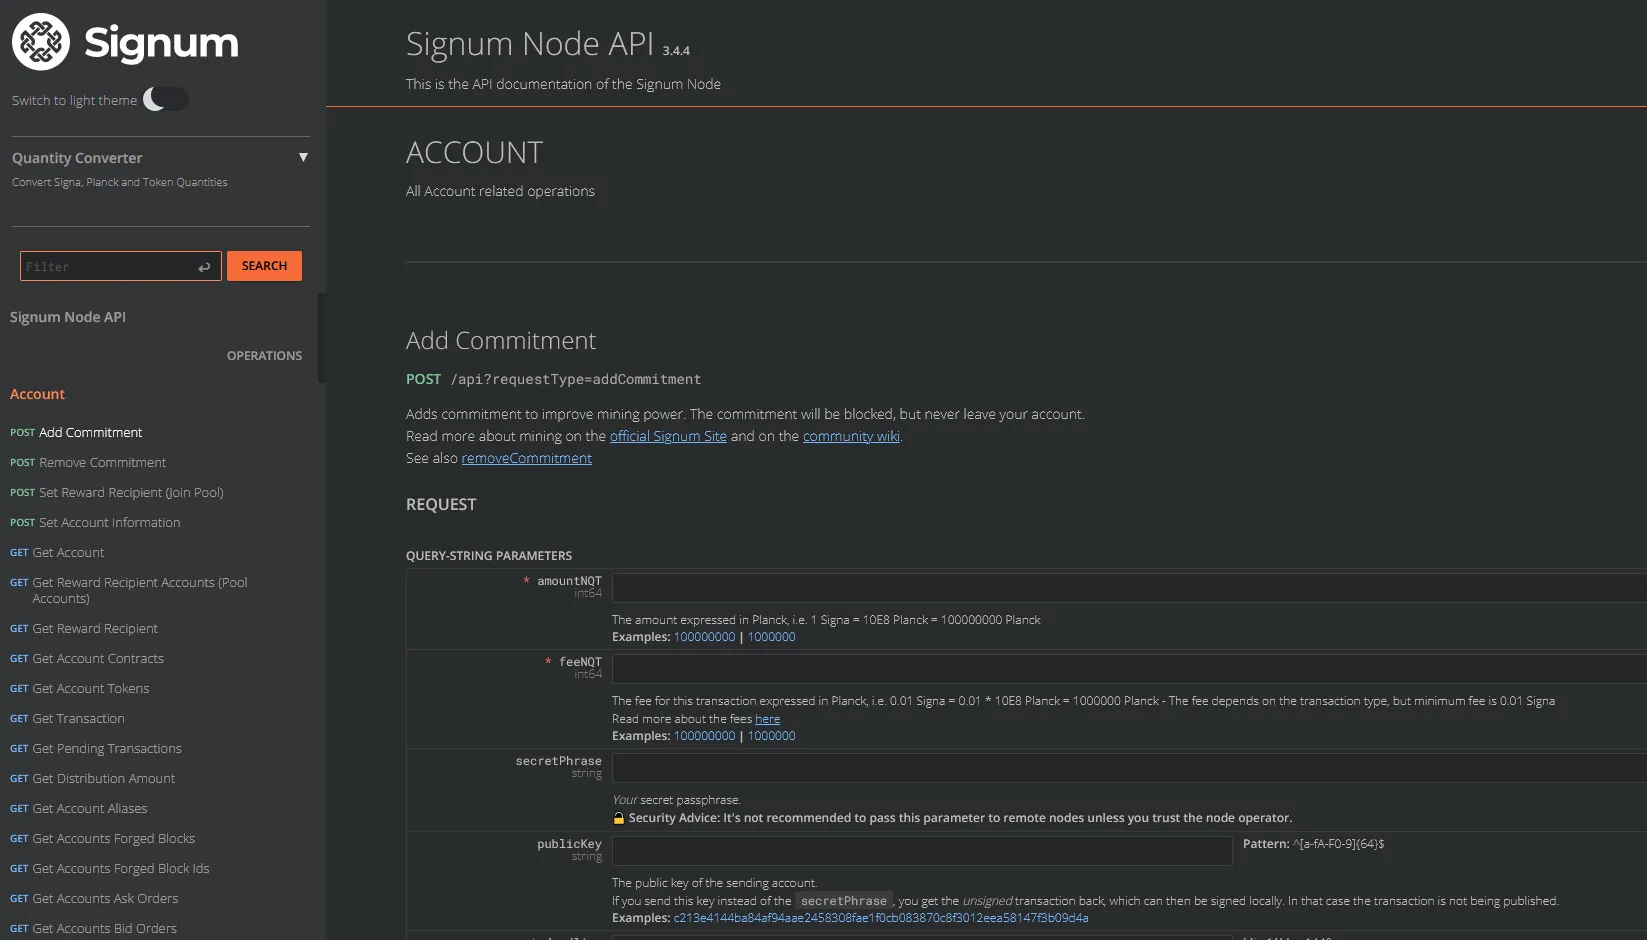Open Get Account Tokens operation
1647x940 pixels.
coord(80,688)
